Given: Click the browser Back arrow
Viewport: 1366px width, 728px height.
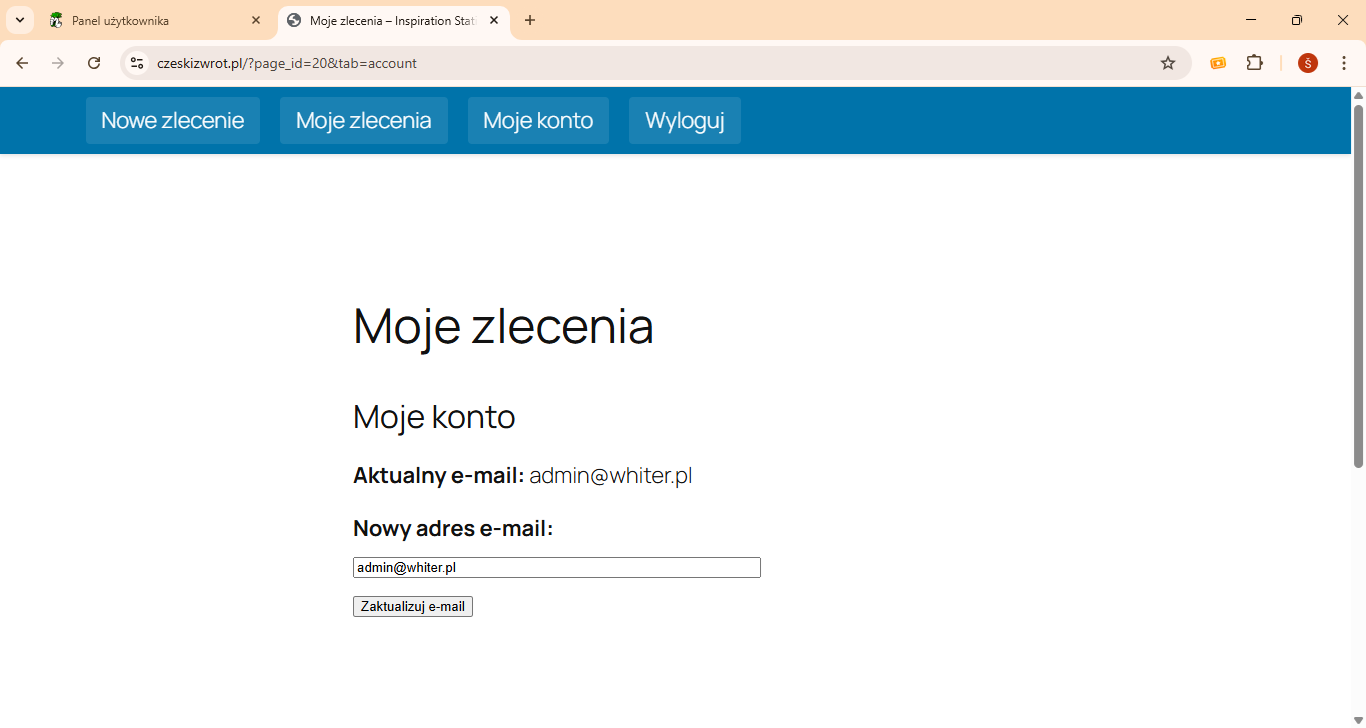Looking at the screenshot, I should click(22, 63).
